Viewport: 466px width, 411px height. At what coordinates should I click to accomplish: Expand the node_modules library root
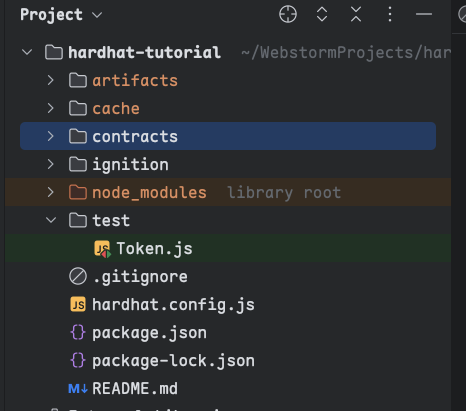[51, 192]
